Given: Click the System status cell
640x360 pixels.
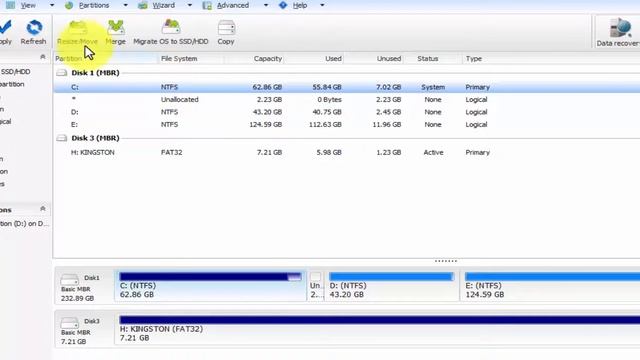Looking at the screenshot, I should coord(433,87).
